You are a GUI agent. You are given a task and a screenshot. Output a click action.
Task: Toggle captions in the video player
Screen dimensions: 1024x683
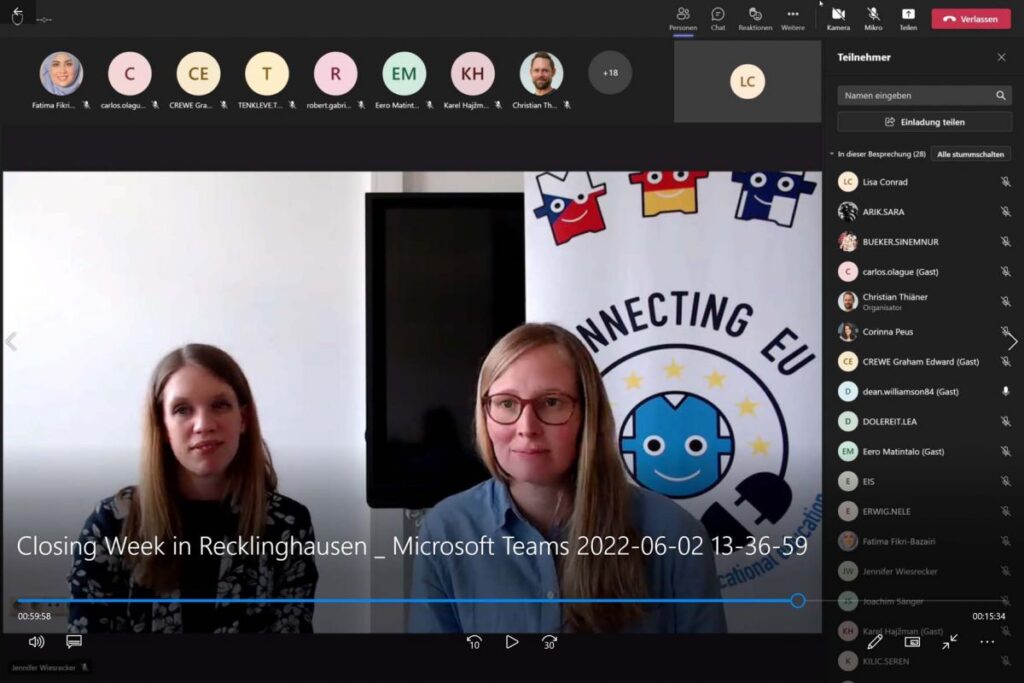[74, 642]
